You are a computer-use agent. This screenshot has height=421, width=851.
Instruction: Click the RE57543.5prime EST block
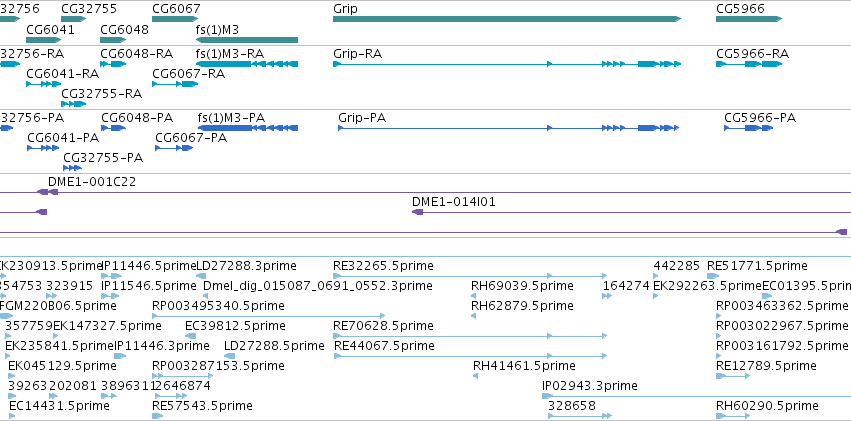click(x=157, y=416)
